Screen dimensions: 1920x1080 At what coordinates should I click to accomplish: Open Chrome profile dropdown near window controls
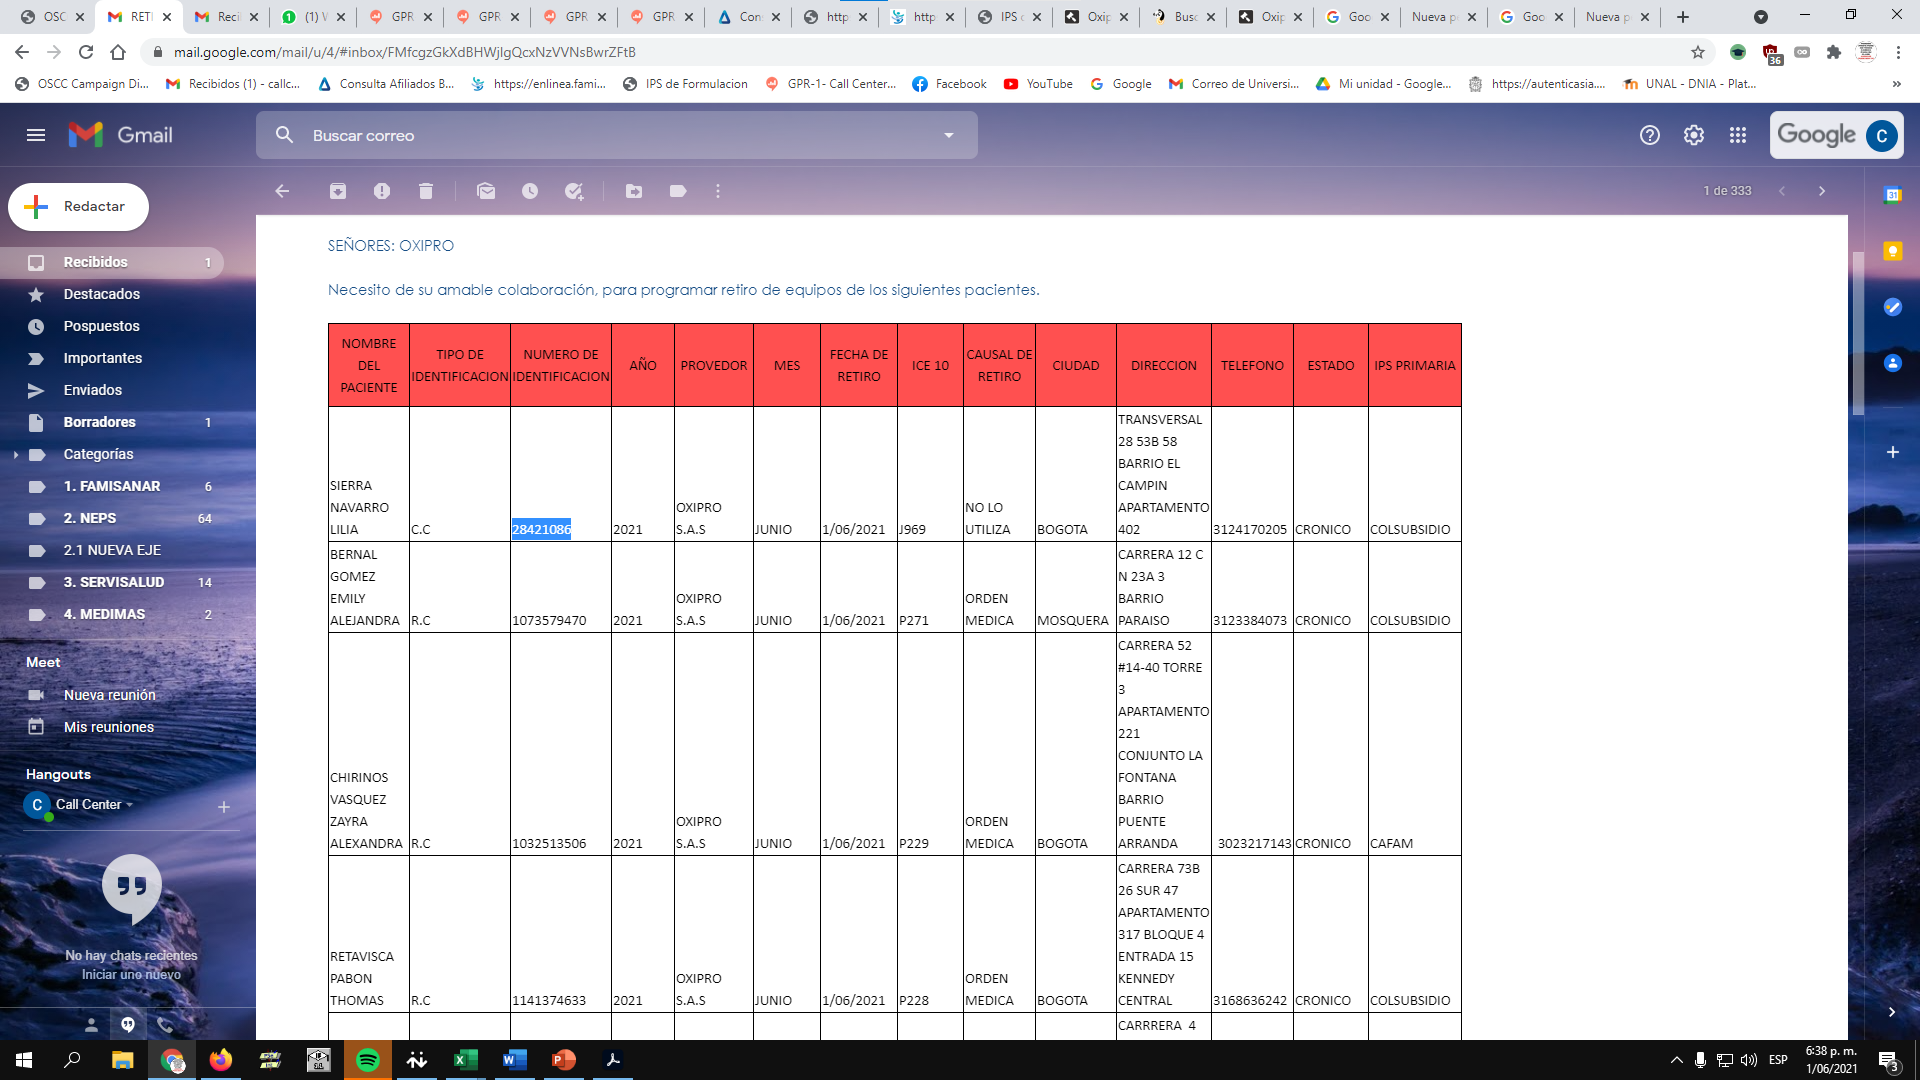(1761, 17)
